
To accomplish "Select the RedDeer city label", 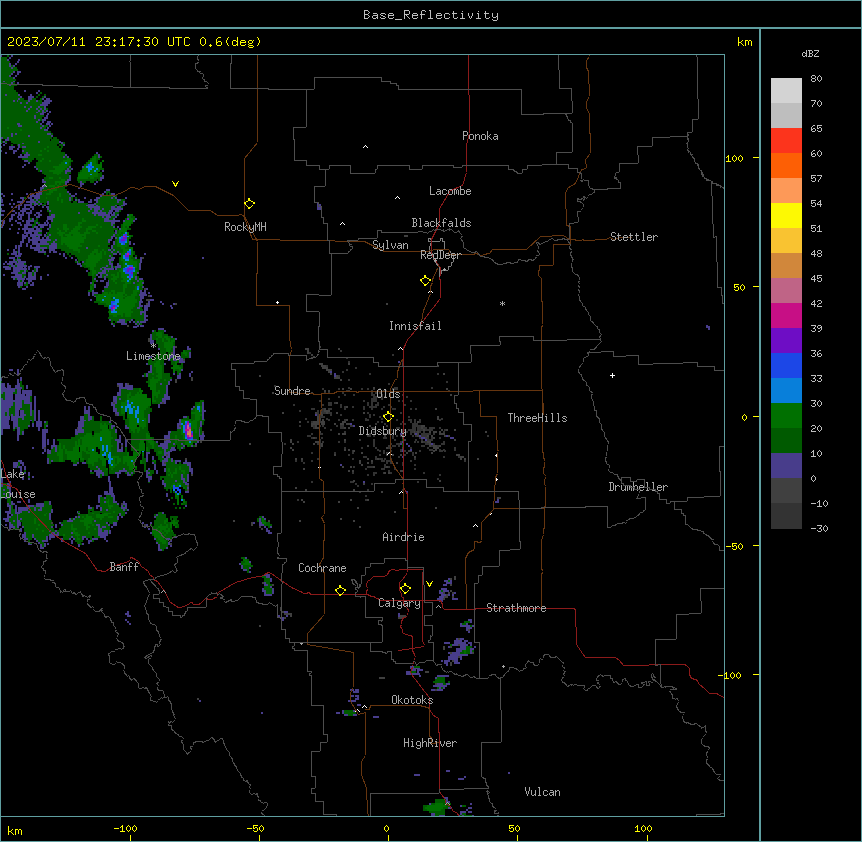I will point(440,255).
